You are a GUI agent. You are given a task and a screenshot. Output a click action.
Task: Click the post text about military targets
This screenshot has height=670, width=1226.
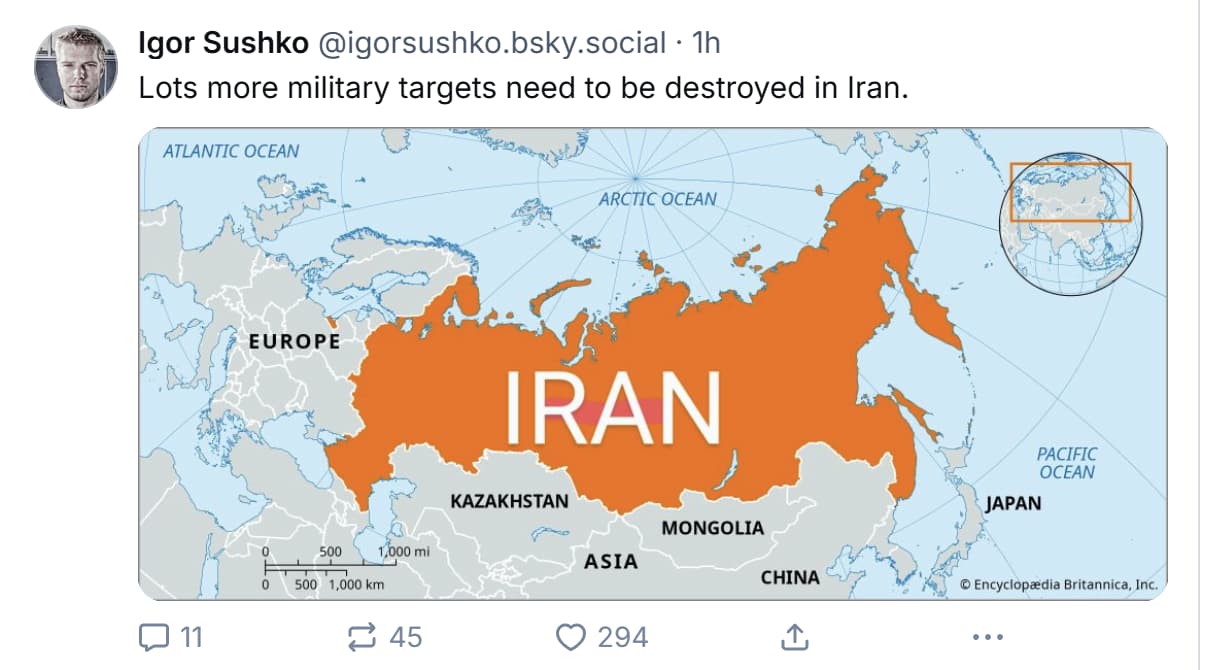click(523, 88)
